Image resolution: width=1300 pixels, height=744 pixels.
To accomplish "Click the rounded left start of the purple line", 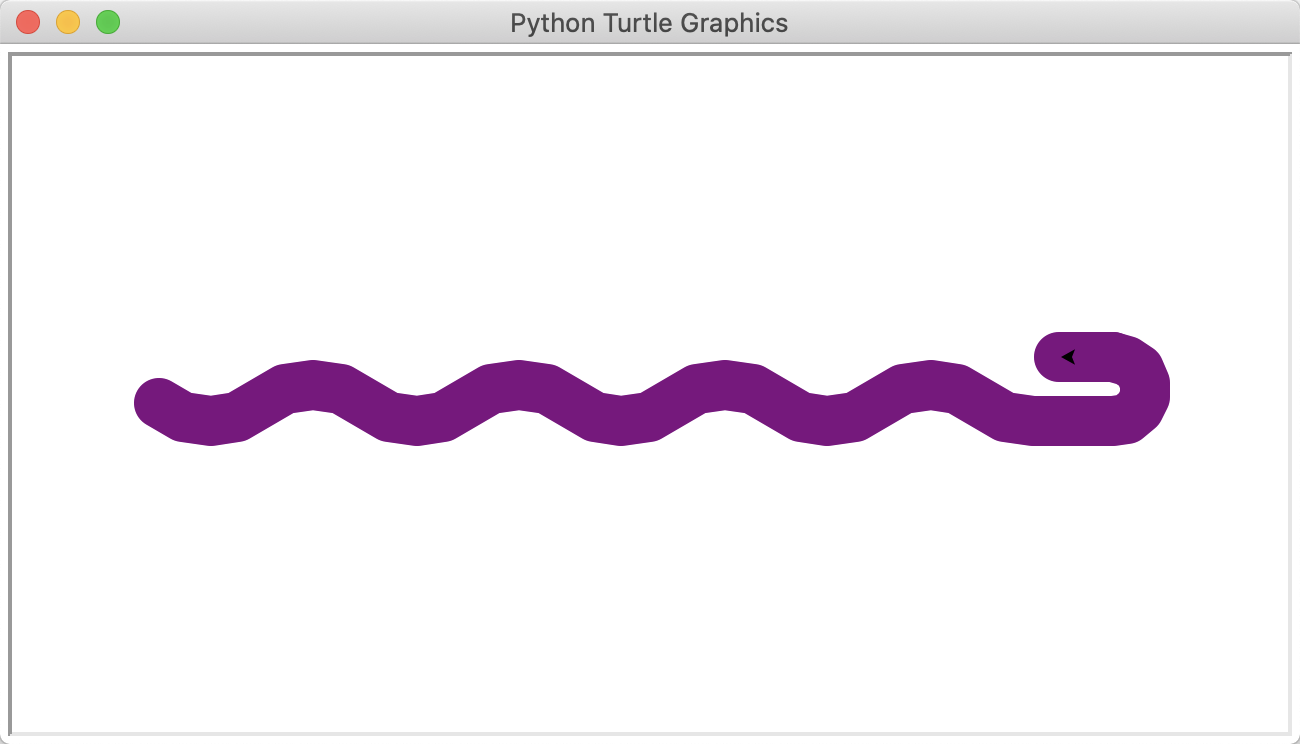I will (x=160, y=403).
